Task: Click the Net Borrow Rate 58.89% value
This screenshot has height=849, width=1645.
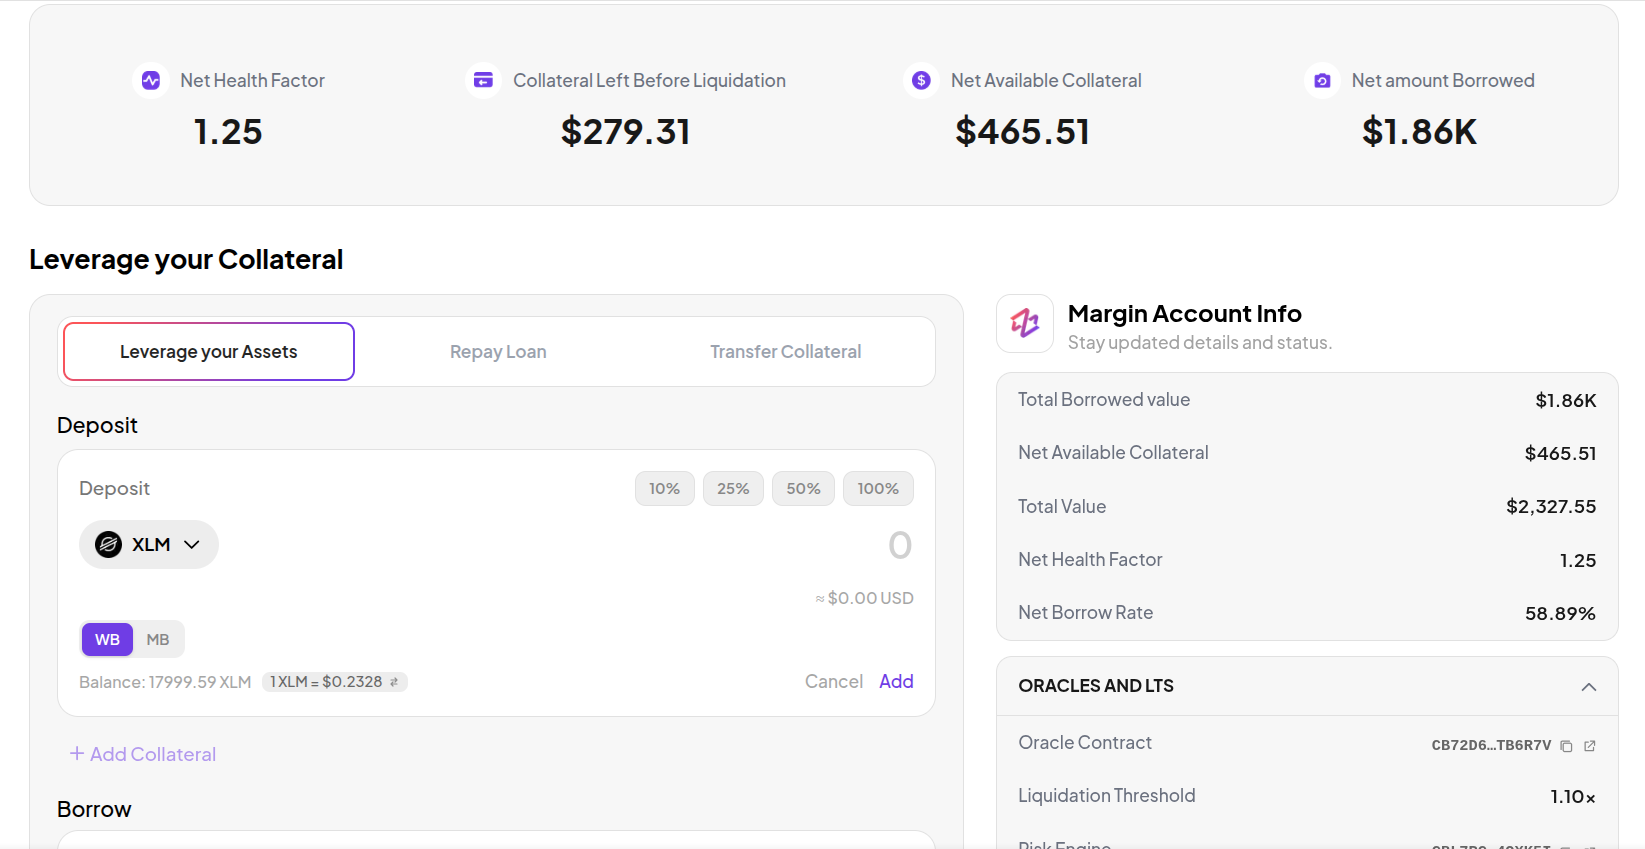Action: [1560, 614]
